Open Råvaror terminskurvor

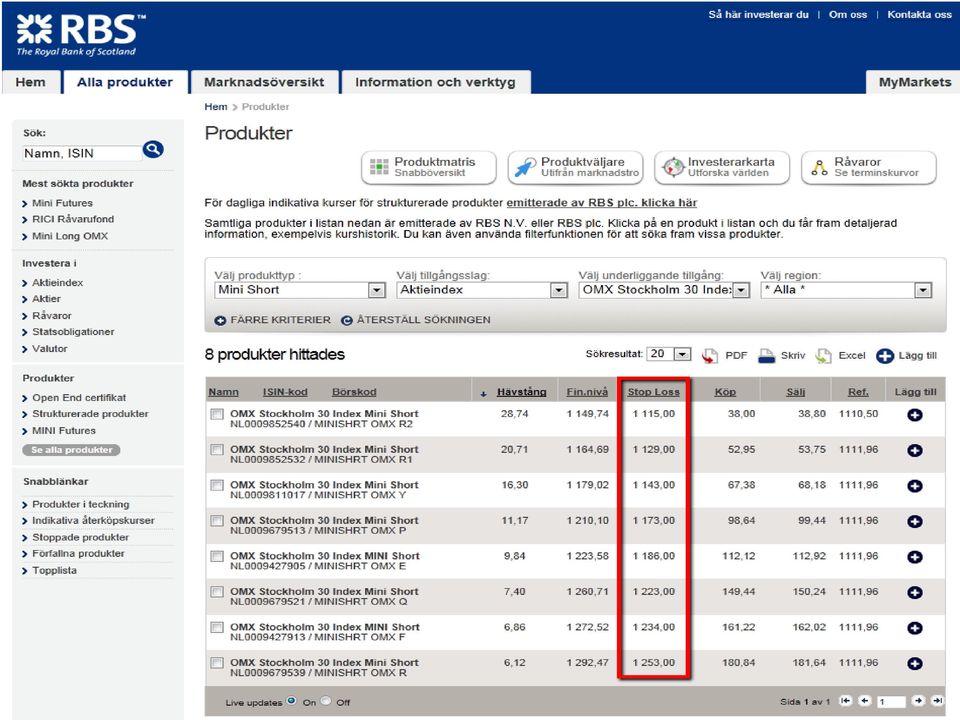869,167
